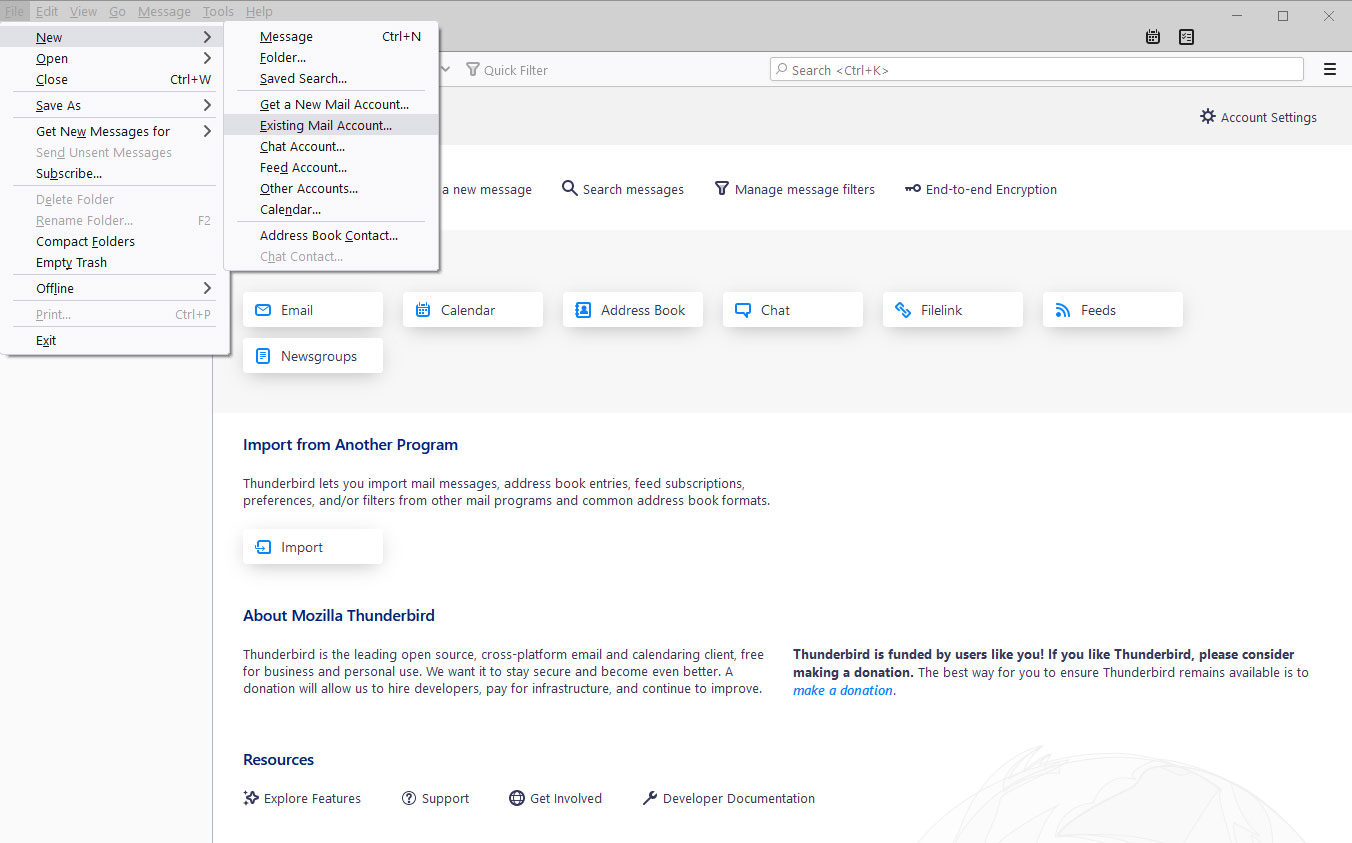Choose Address Book Contact... entry

[x=331, y=235]
